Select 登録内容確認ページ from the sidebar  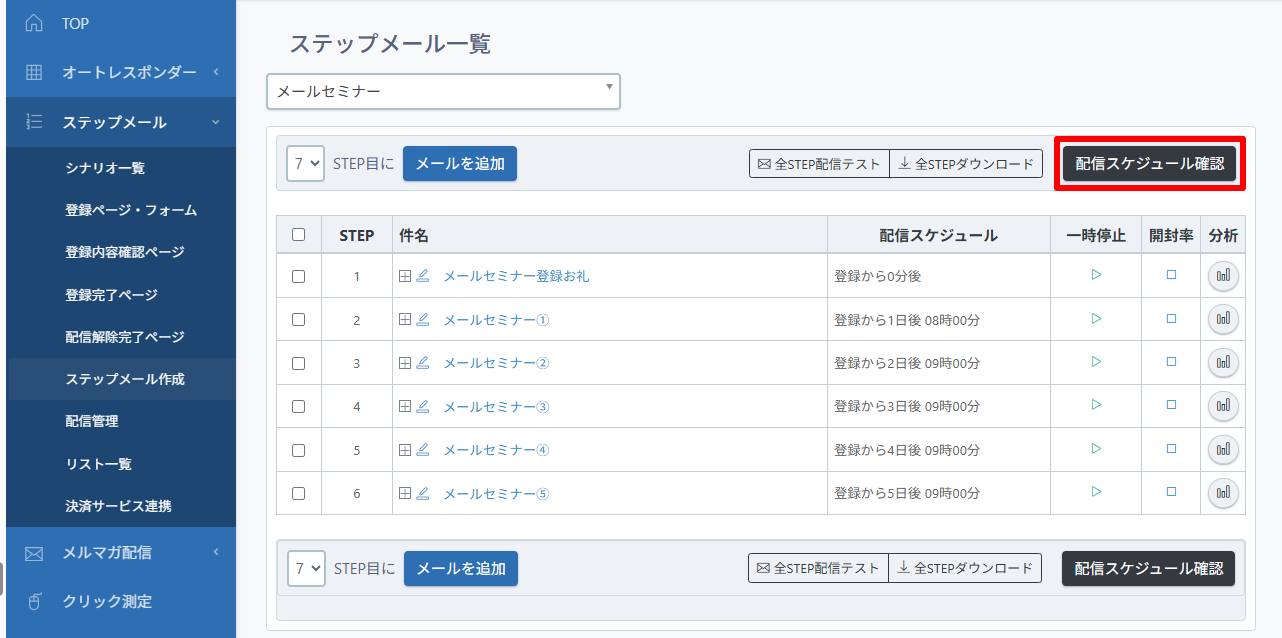coord(125,252)
